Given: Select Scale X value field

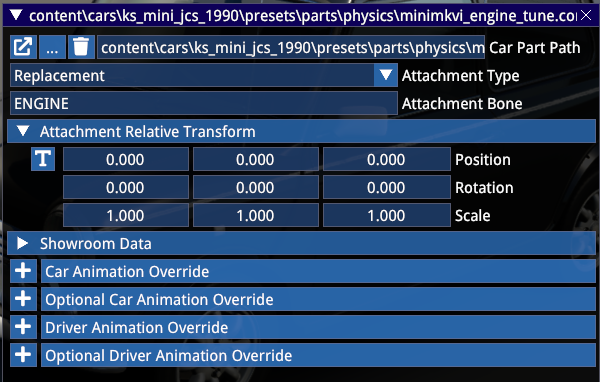Looking at the screenshot, I should (x=126, y=215).
